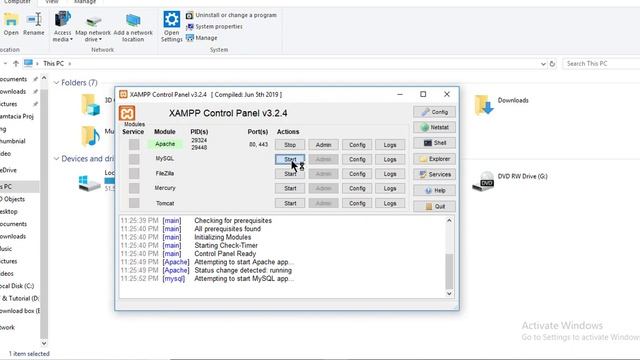This screenshot has width=640, height=360.
Task: Collapse the Folders (7) group
Action: click(56, 83)
